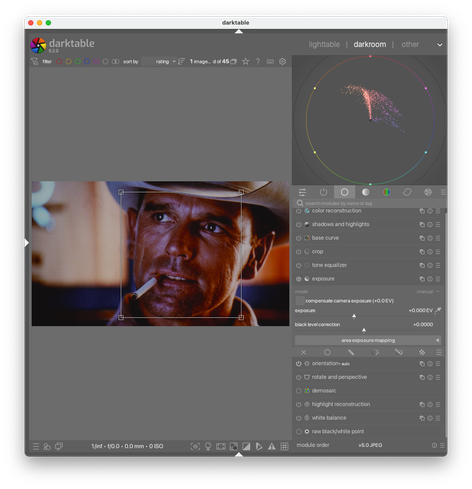Click the star overlays icon
The height and width of the screenshot is (489, 472).
(246, 62)
